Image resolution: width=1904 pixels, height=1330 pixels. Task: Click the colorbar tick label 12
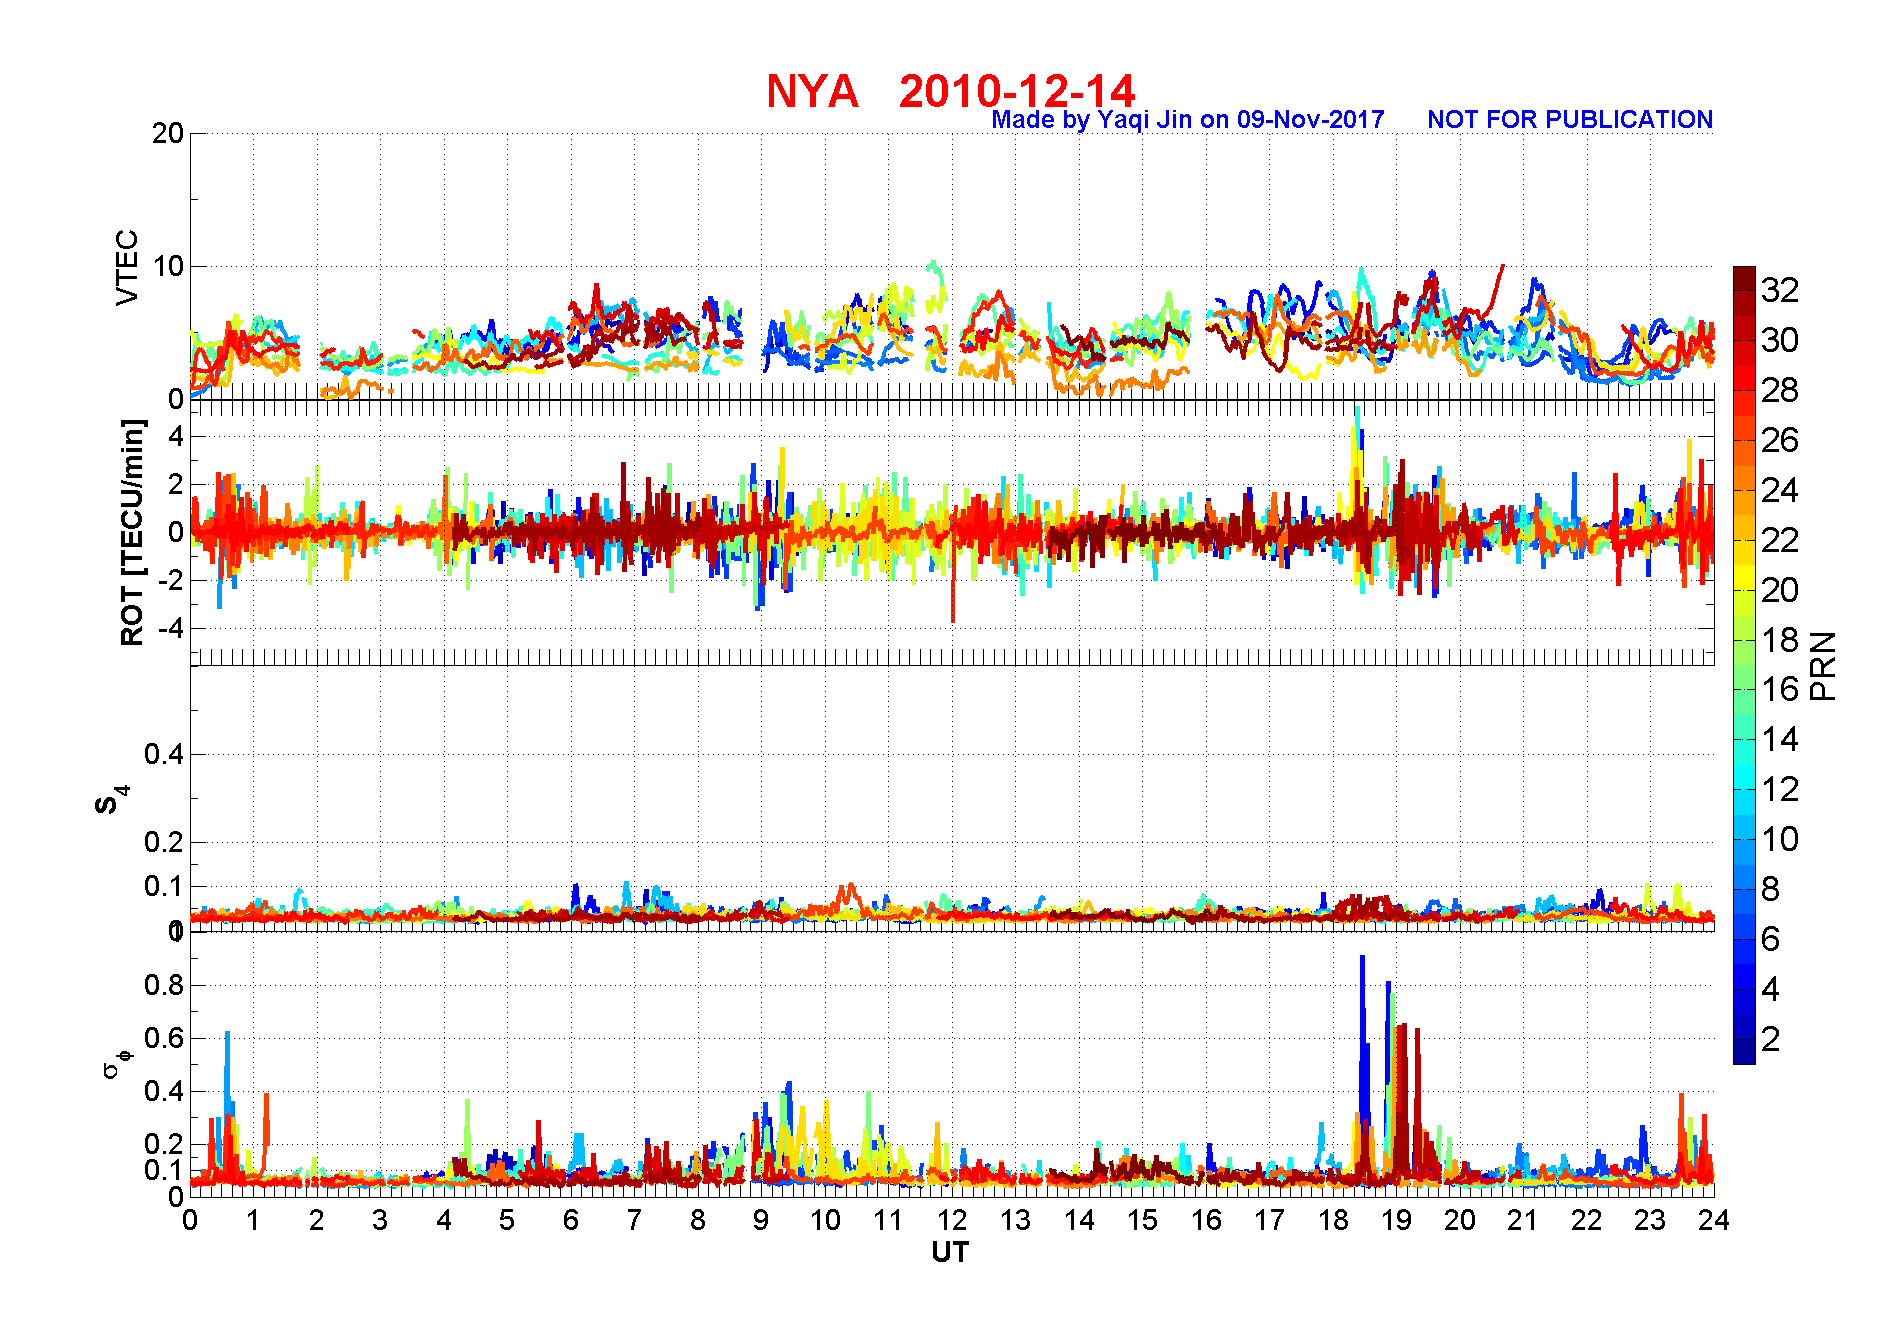[1780, 789]
